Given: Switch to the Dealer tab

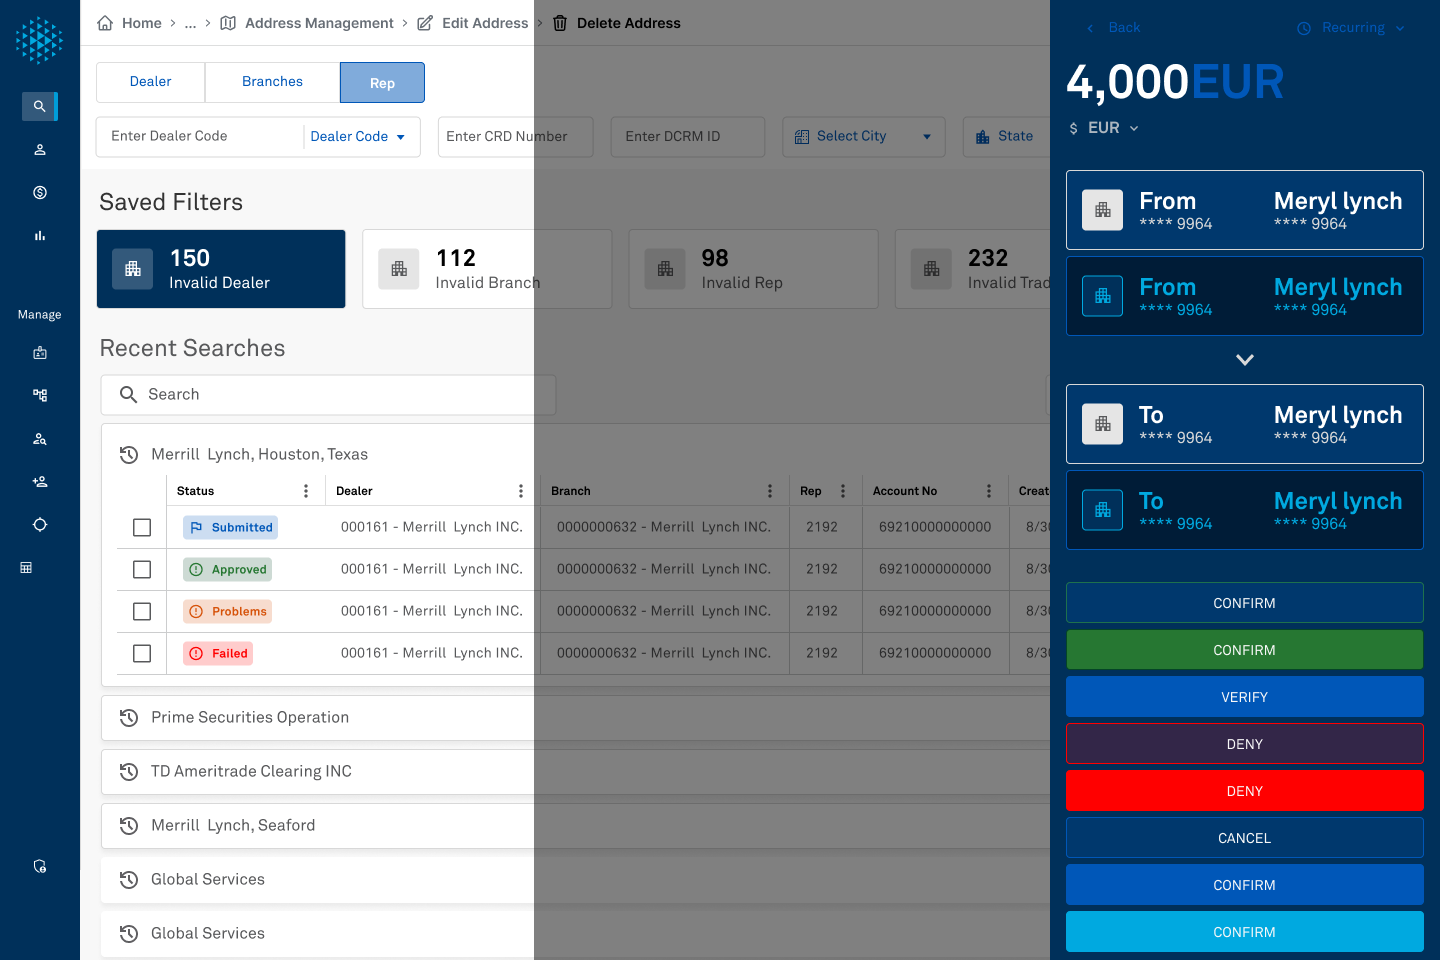Looking at the screenshot, I should [x=150, y=82].
